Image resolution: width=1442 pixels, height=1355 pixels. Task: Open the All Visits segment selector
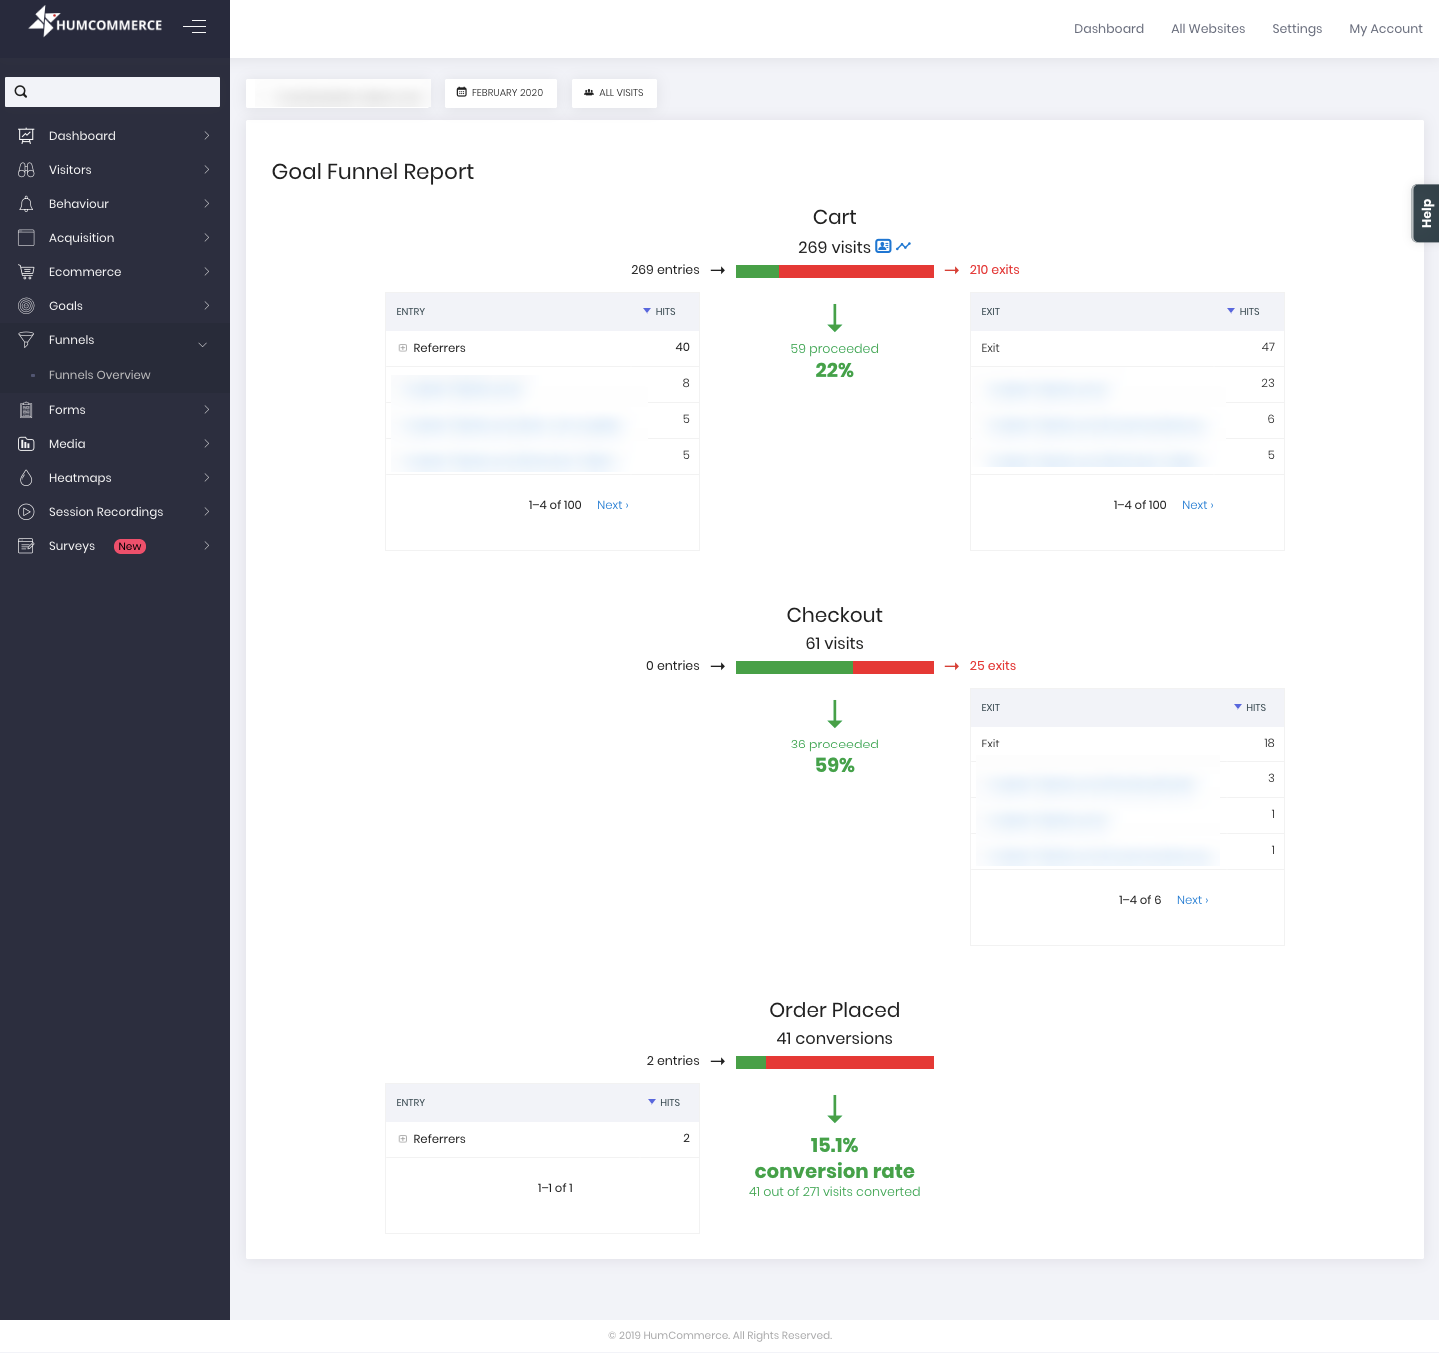(x=614, y=93)
